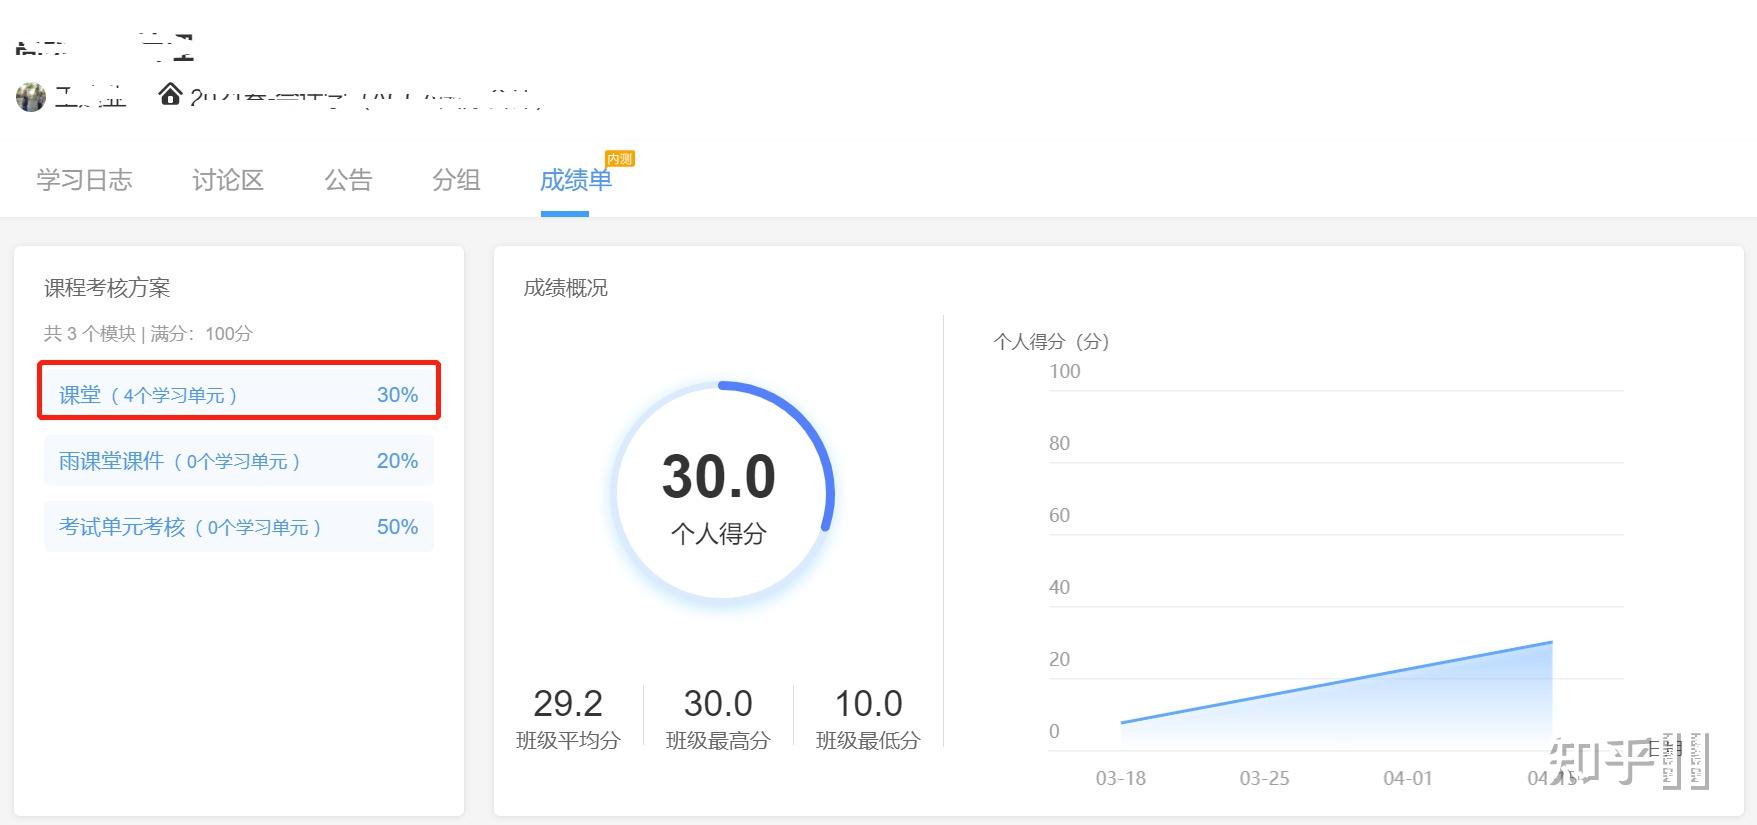Screen dimensions: 1757x825
Task: Click the 共 3 个模块 满分 100分 text
Action: point(148,333)
